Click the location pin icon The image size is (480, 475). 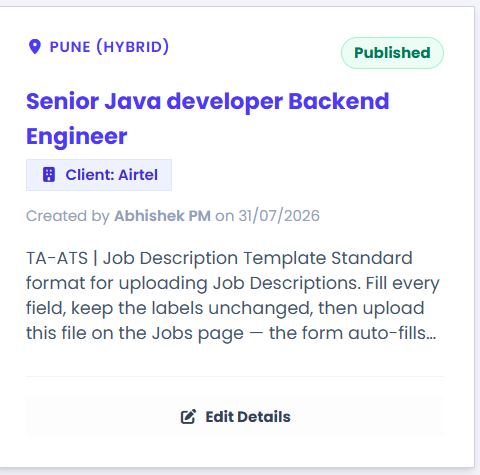[x=35, y=46]
